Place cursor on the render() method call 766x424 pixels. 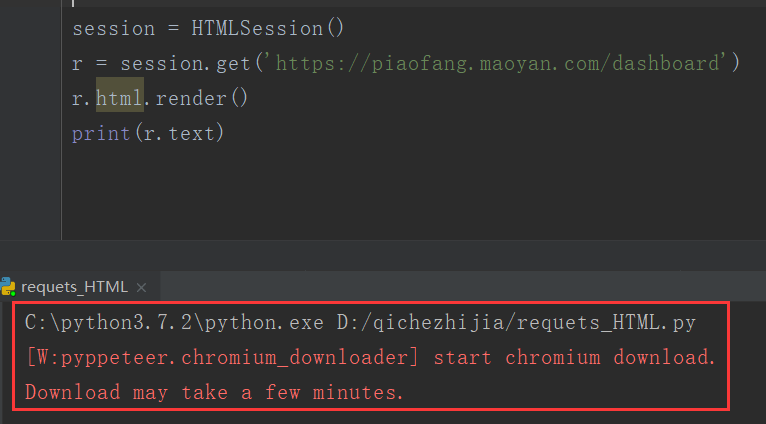pyautogui.click(x=202, y=98)
